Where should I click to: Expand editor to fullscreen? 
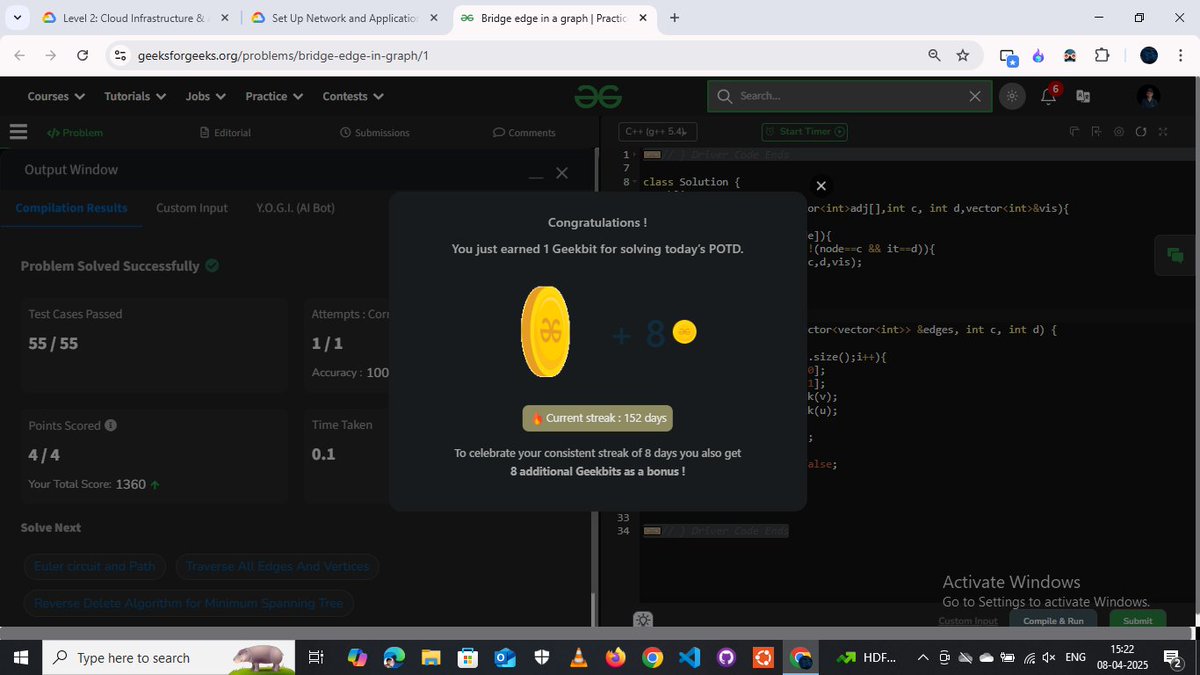pyautogui.click(x=1163, y=131)
